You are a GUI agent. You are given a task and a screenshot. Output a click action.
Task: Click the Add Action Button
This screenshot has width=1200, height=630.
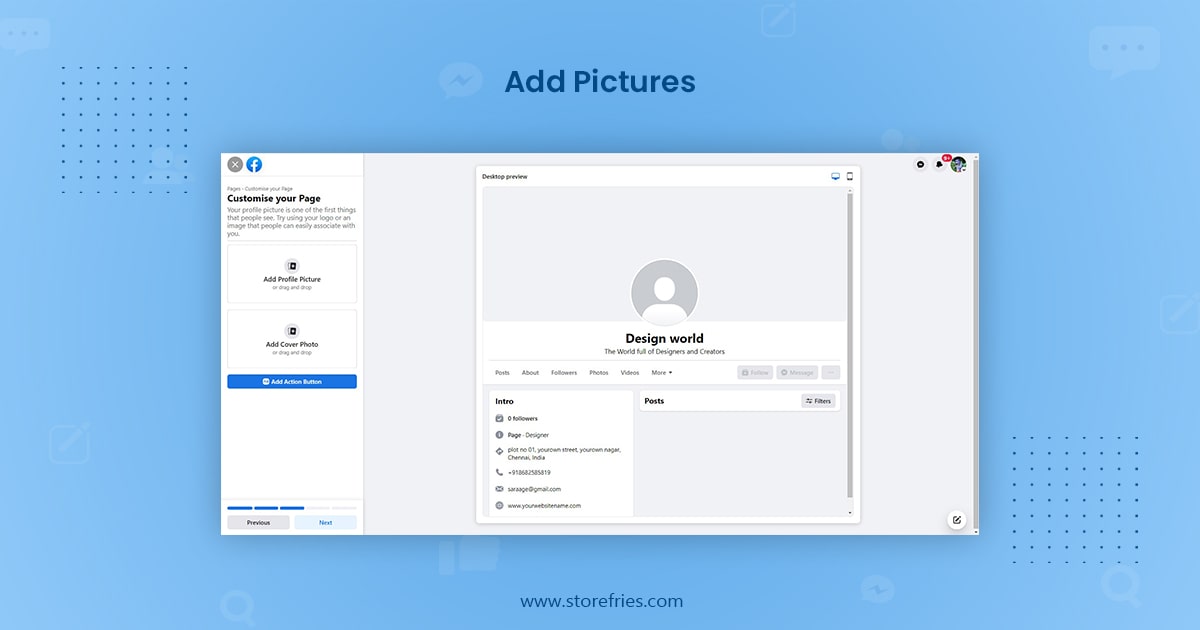coord(292,382)
